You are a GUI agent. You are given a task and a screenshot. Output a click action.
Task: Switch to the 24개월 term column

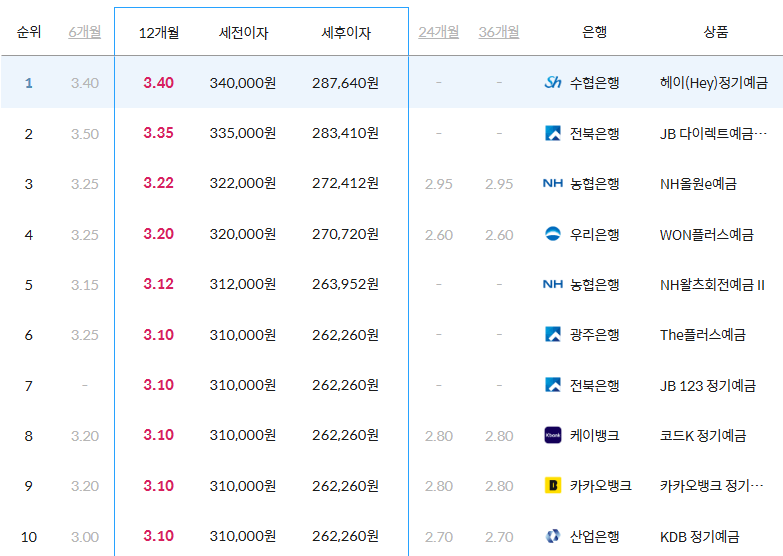(x=438, y=32)
